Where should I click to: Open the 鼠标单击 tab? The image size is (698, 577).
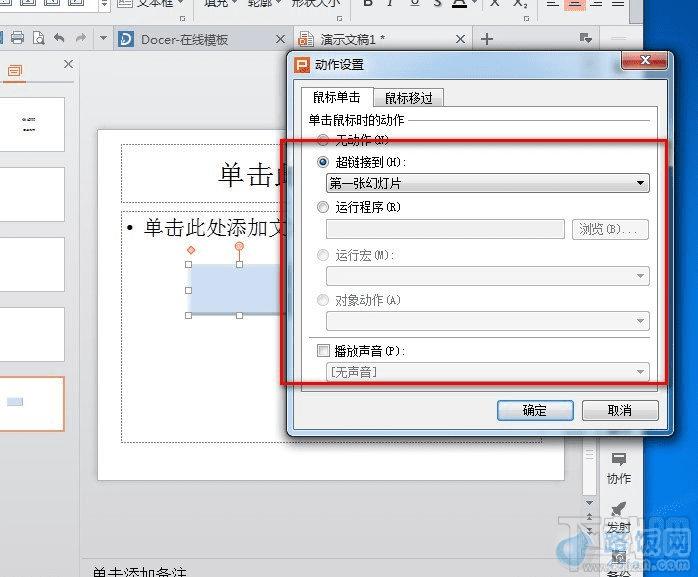click(337, 97)
